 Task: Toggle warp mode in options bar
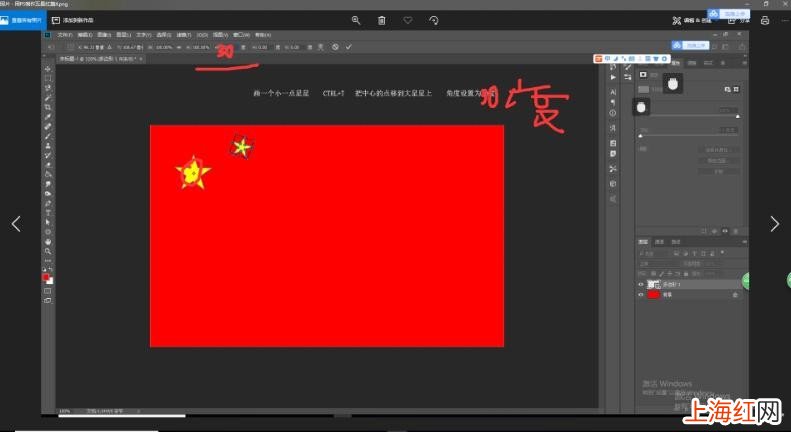(x=321, y=47)
